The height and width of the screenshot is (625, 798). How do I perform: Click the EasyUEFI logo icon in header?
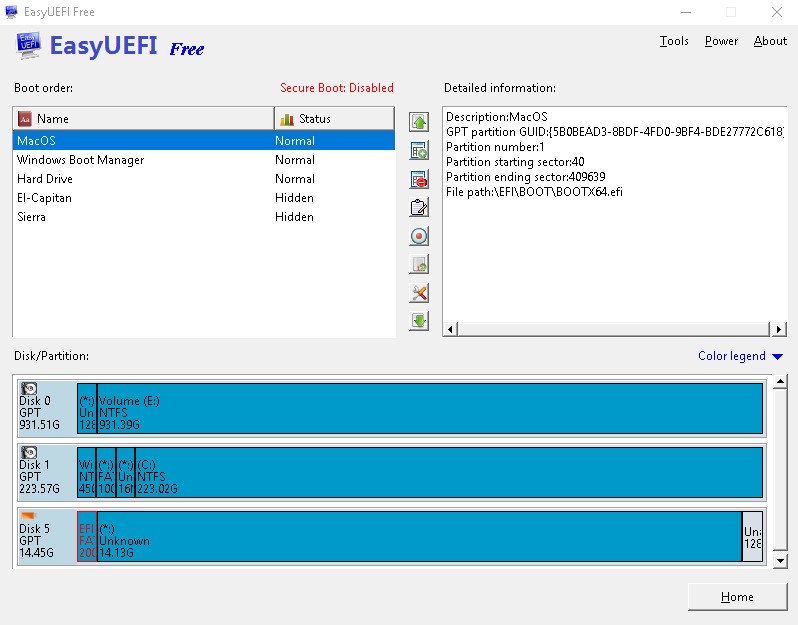pos(28,45)
